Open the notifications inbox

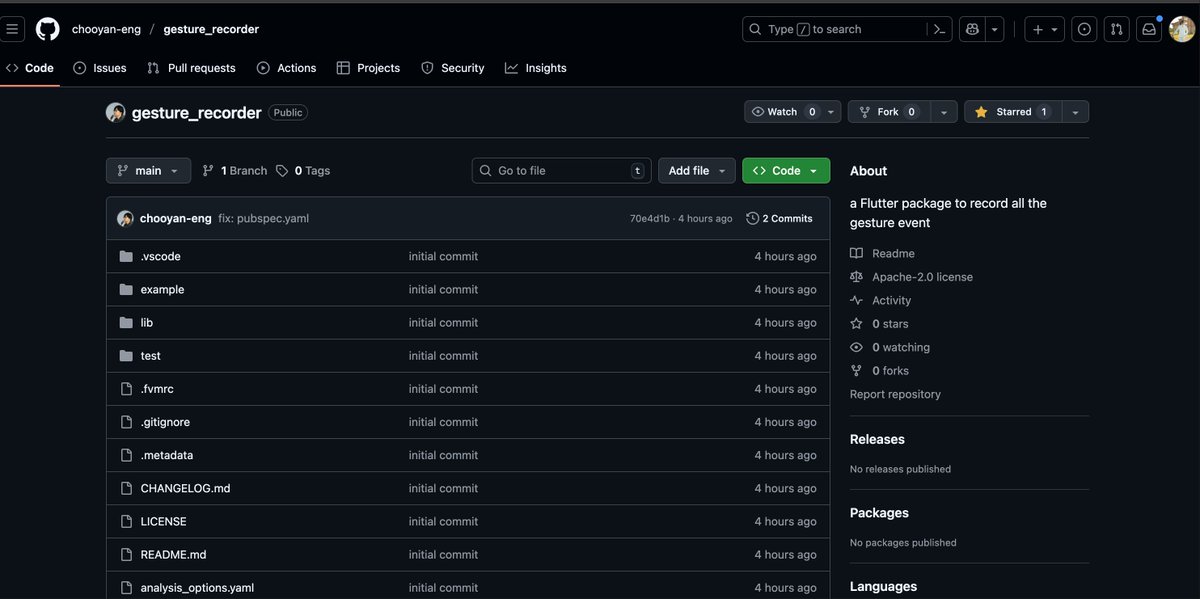point(1149,29)
